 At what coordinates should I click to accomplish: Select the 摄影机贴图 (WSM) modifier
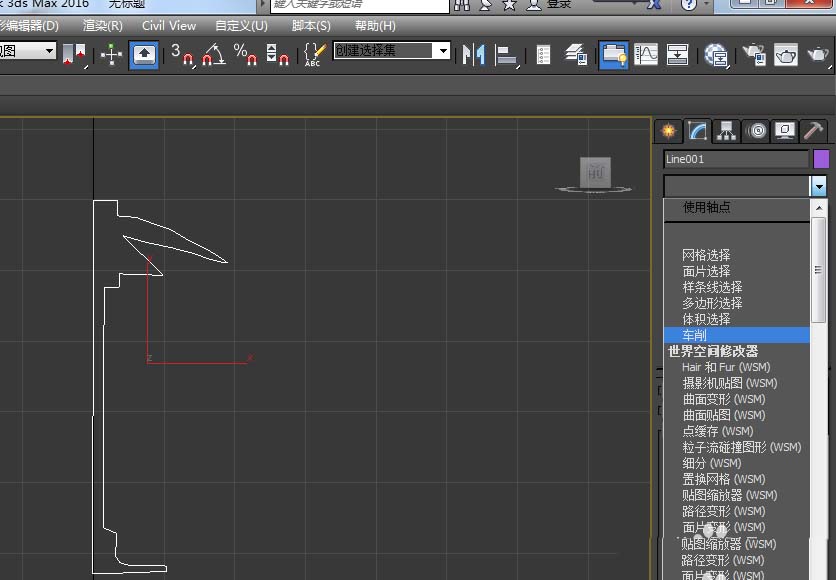[x=730, y=383]
